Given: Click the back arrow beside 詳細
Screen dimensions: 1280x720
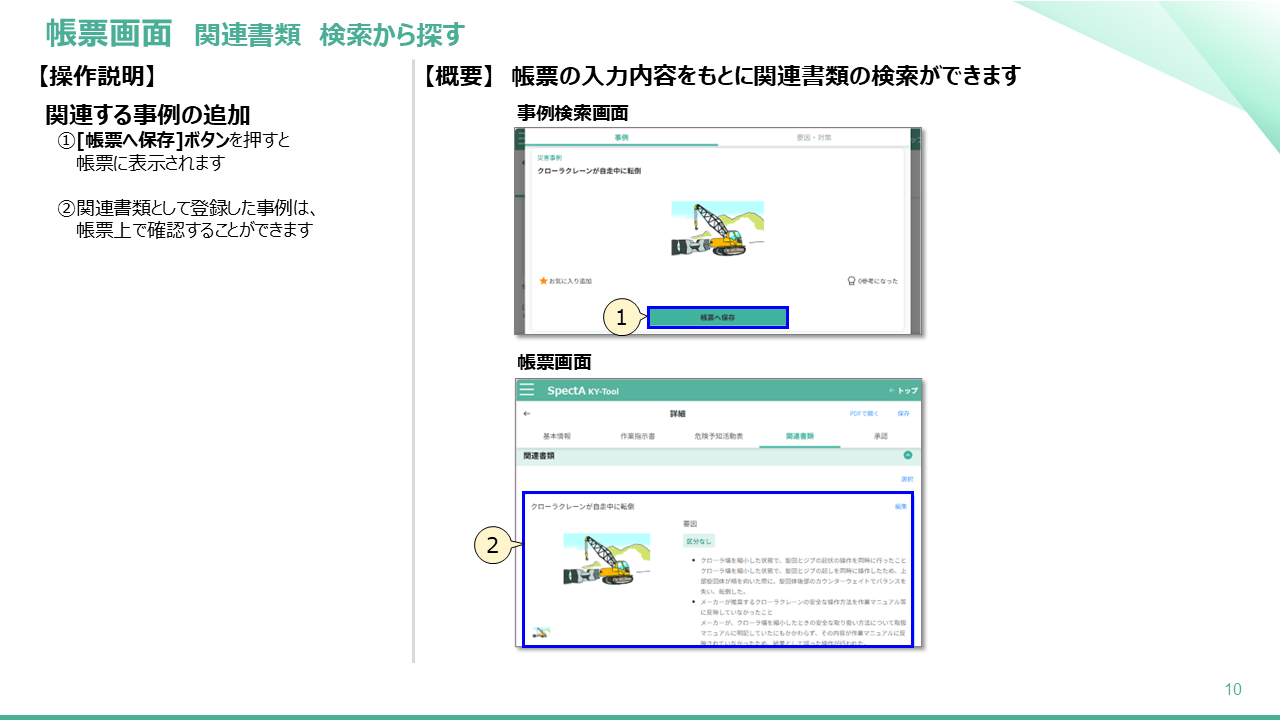Looking at the screenshot, I should point(527,413).
